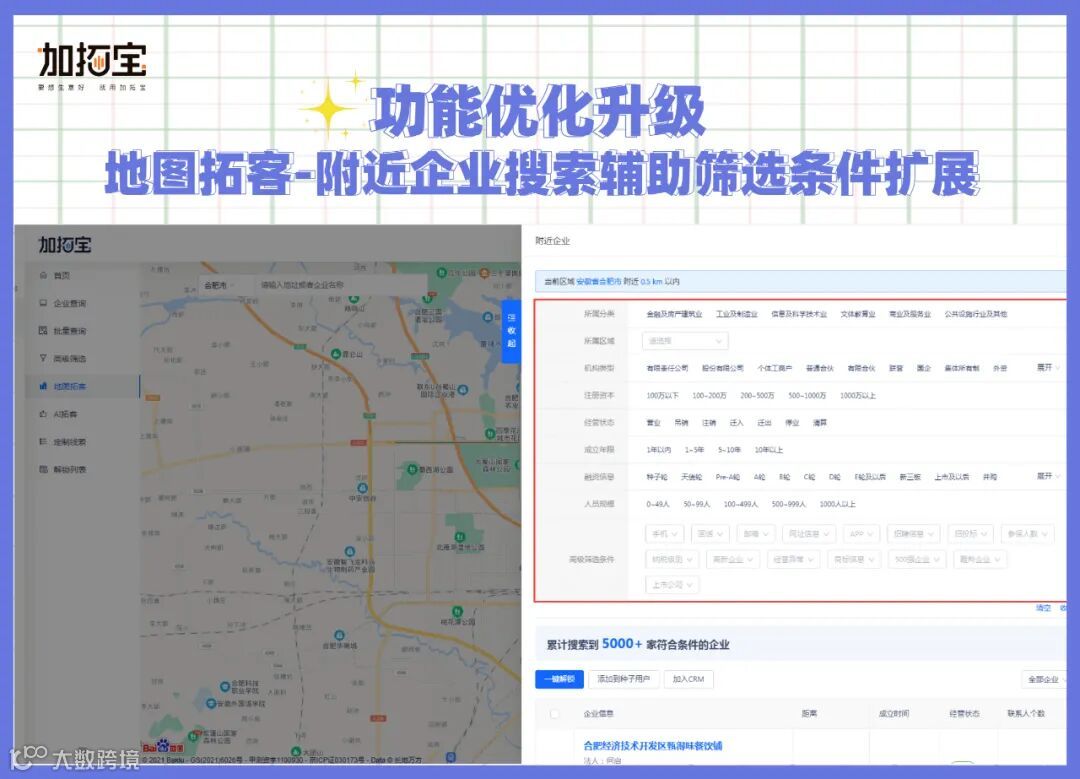This screenshot has width=1080, height=779.
Task: Click the 加拓宝 logo in the app header
Action: pyautogui.click(x=65, y=245)
